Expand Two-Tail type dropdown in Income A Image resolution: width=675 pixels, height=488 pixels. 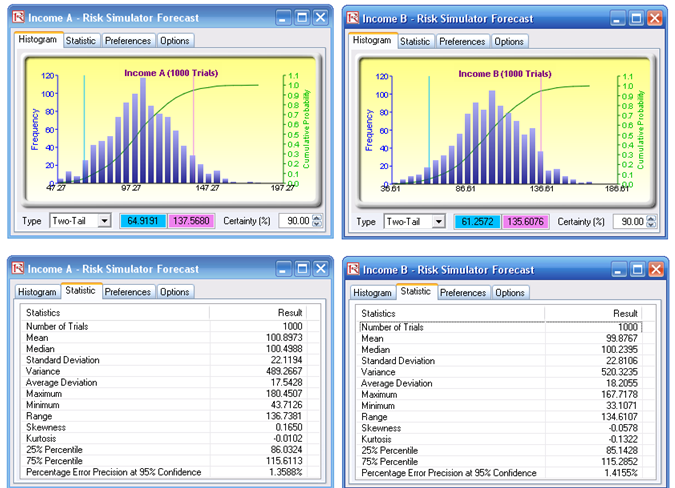click(x=104, y=221)
